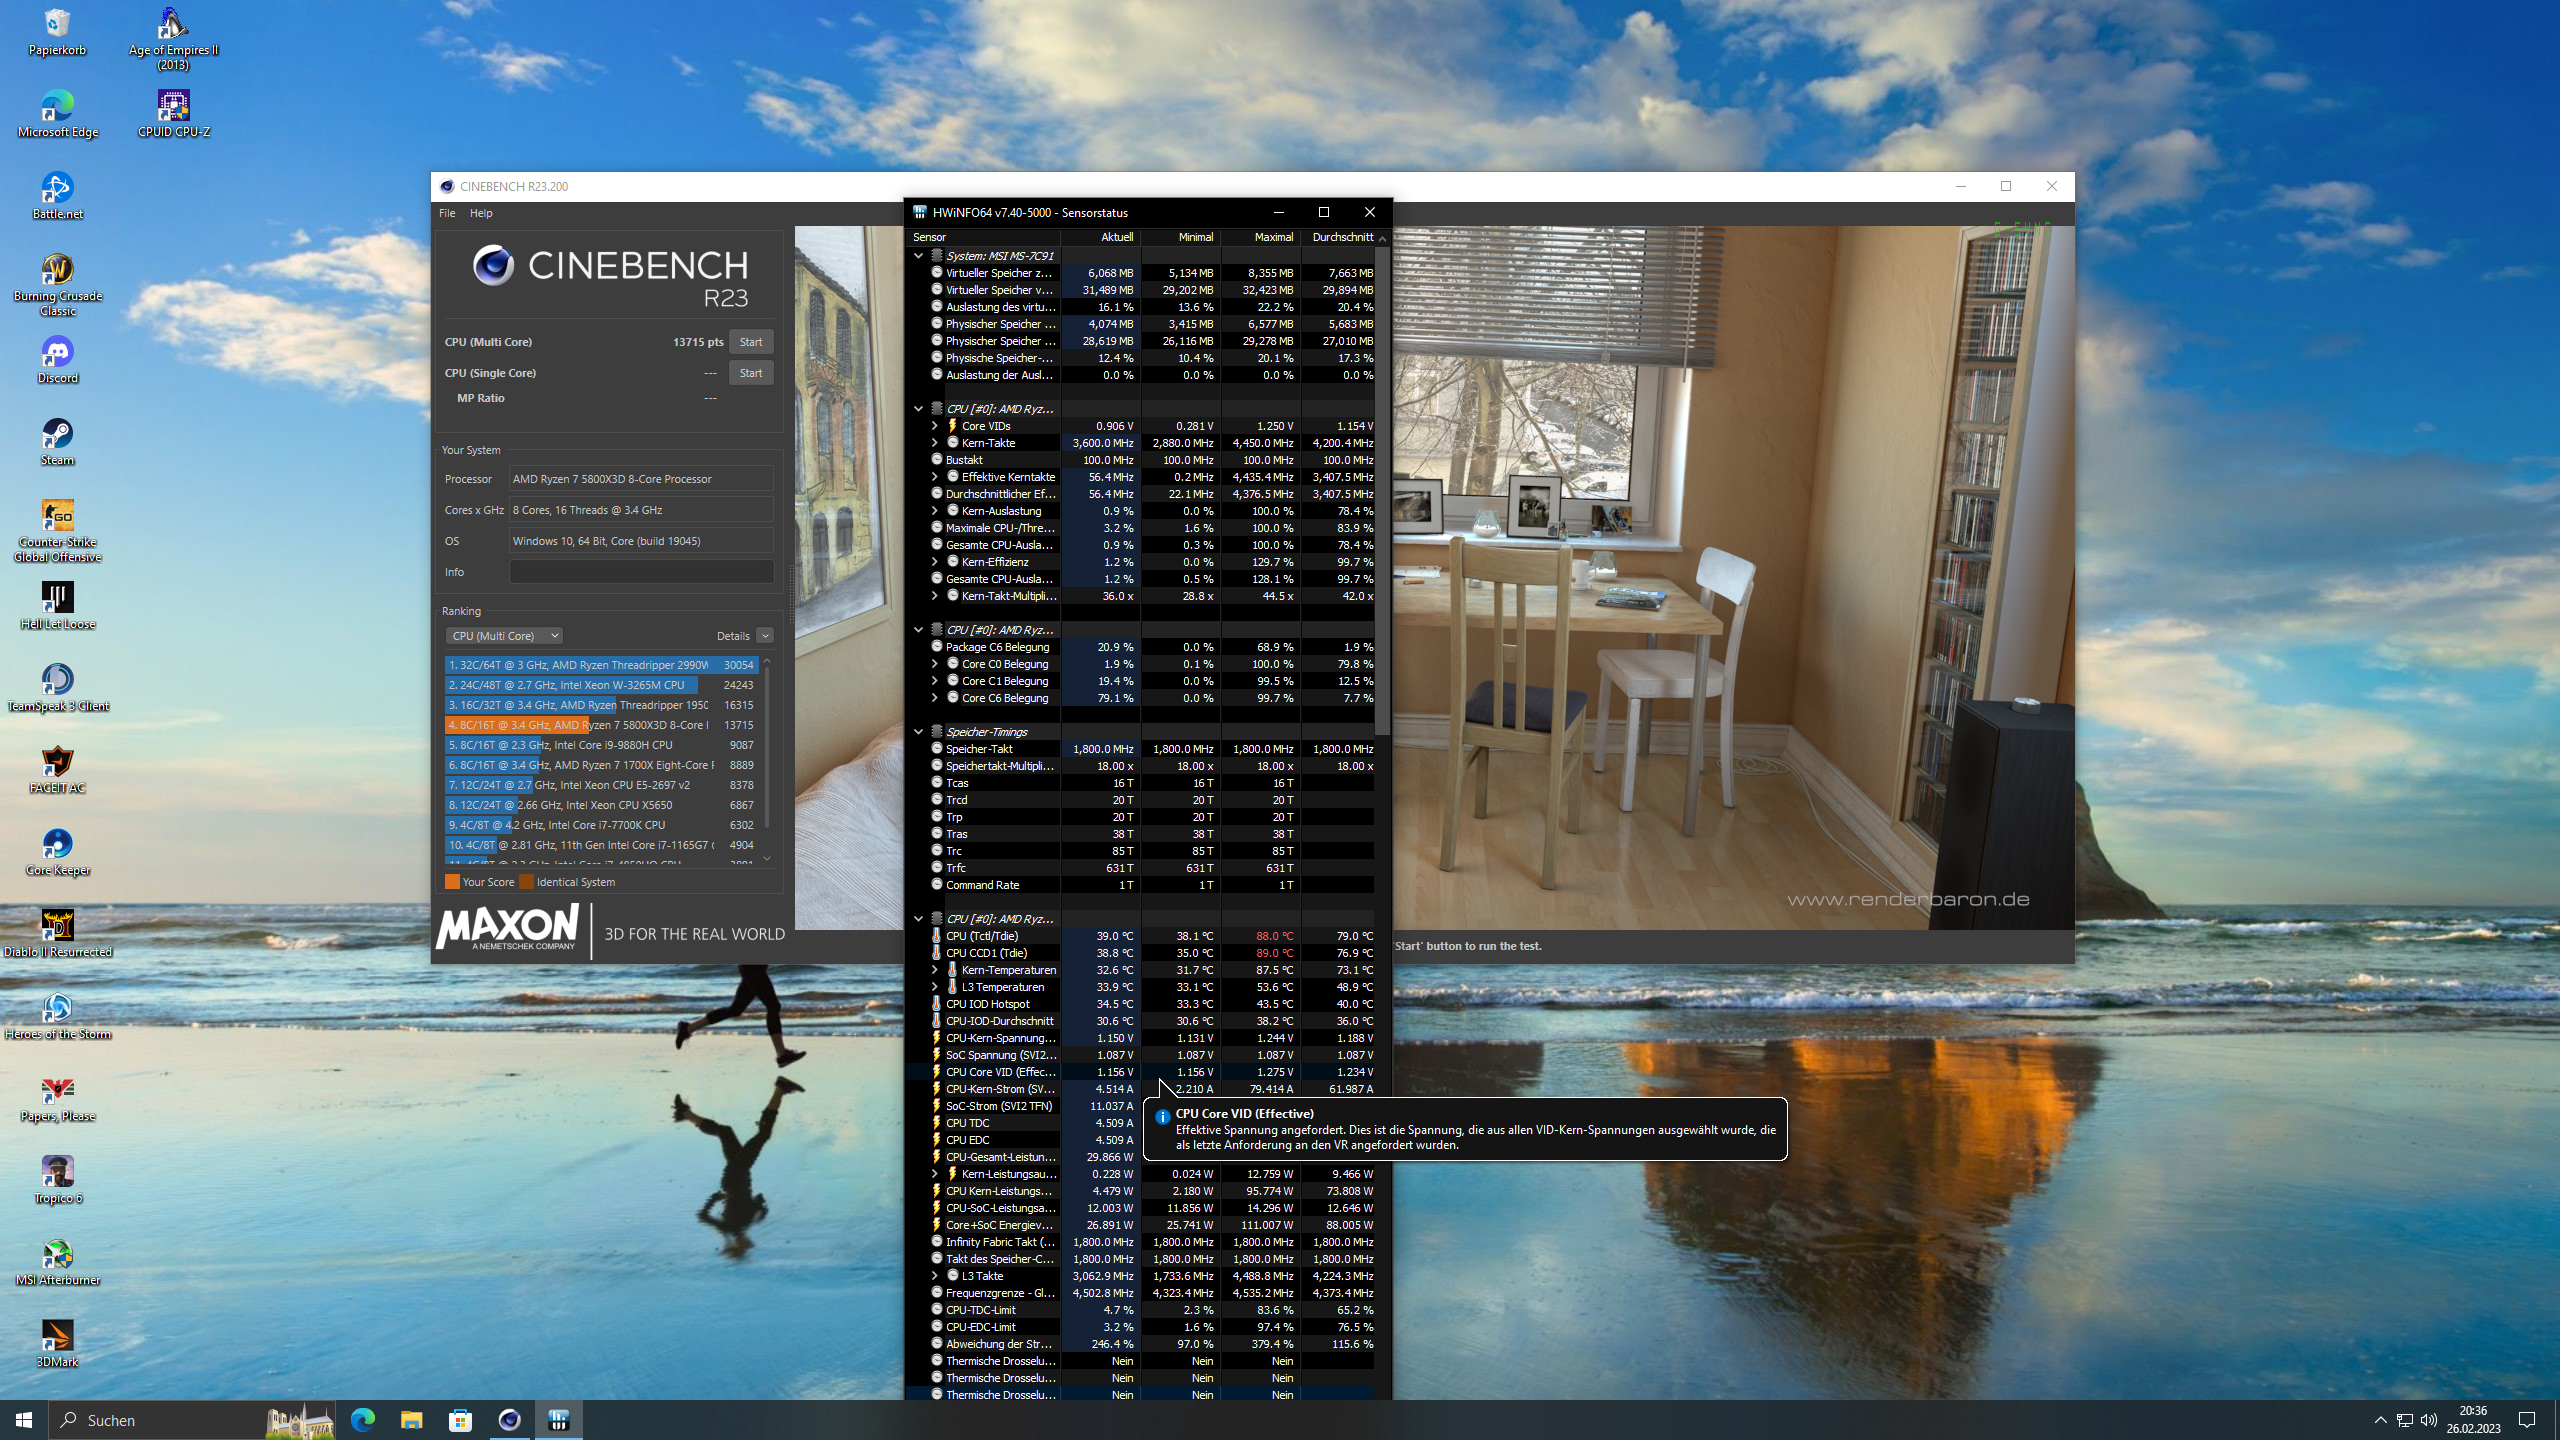Expand the Core VIDs sensor row

pos(934,426)
